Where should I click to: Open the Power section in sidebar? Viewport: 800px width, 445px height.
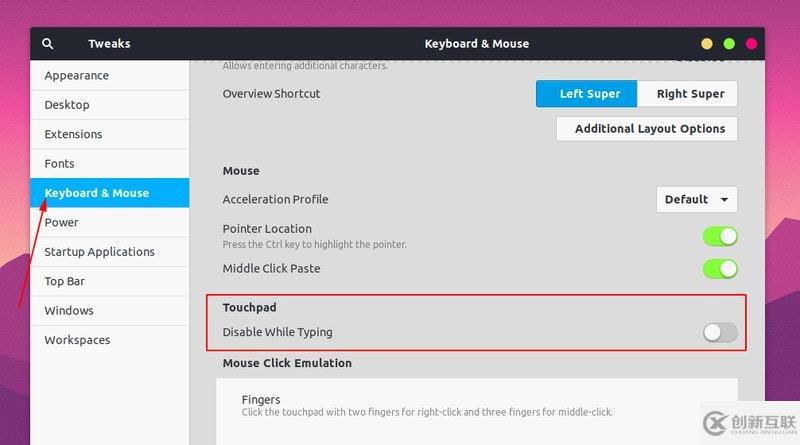[x=61, y=222]
